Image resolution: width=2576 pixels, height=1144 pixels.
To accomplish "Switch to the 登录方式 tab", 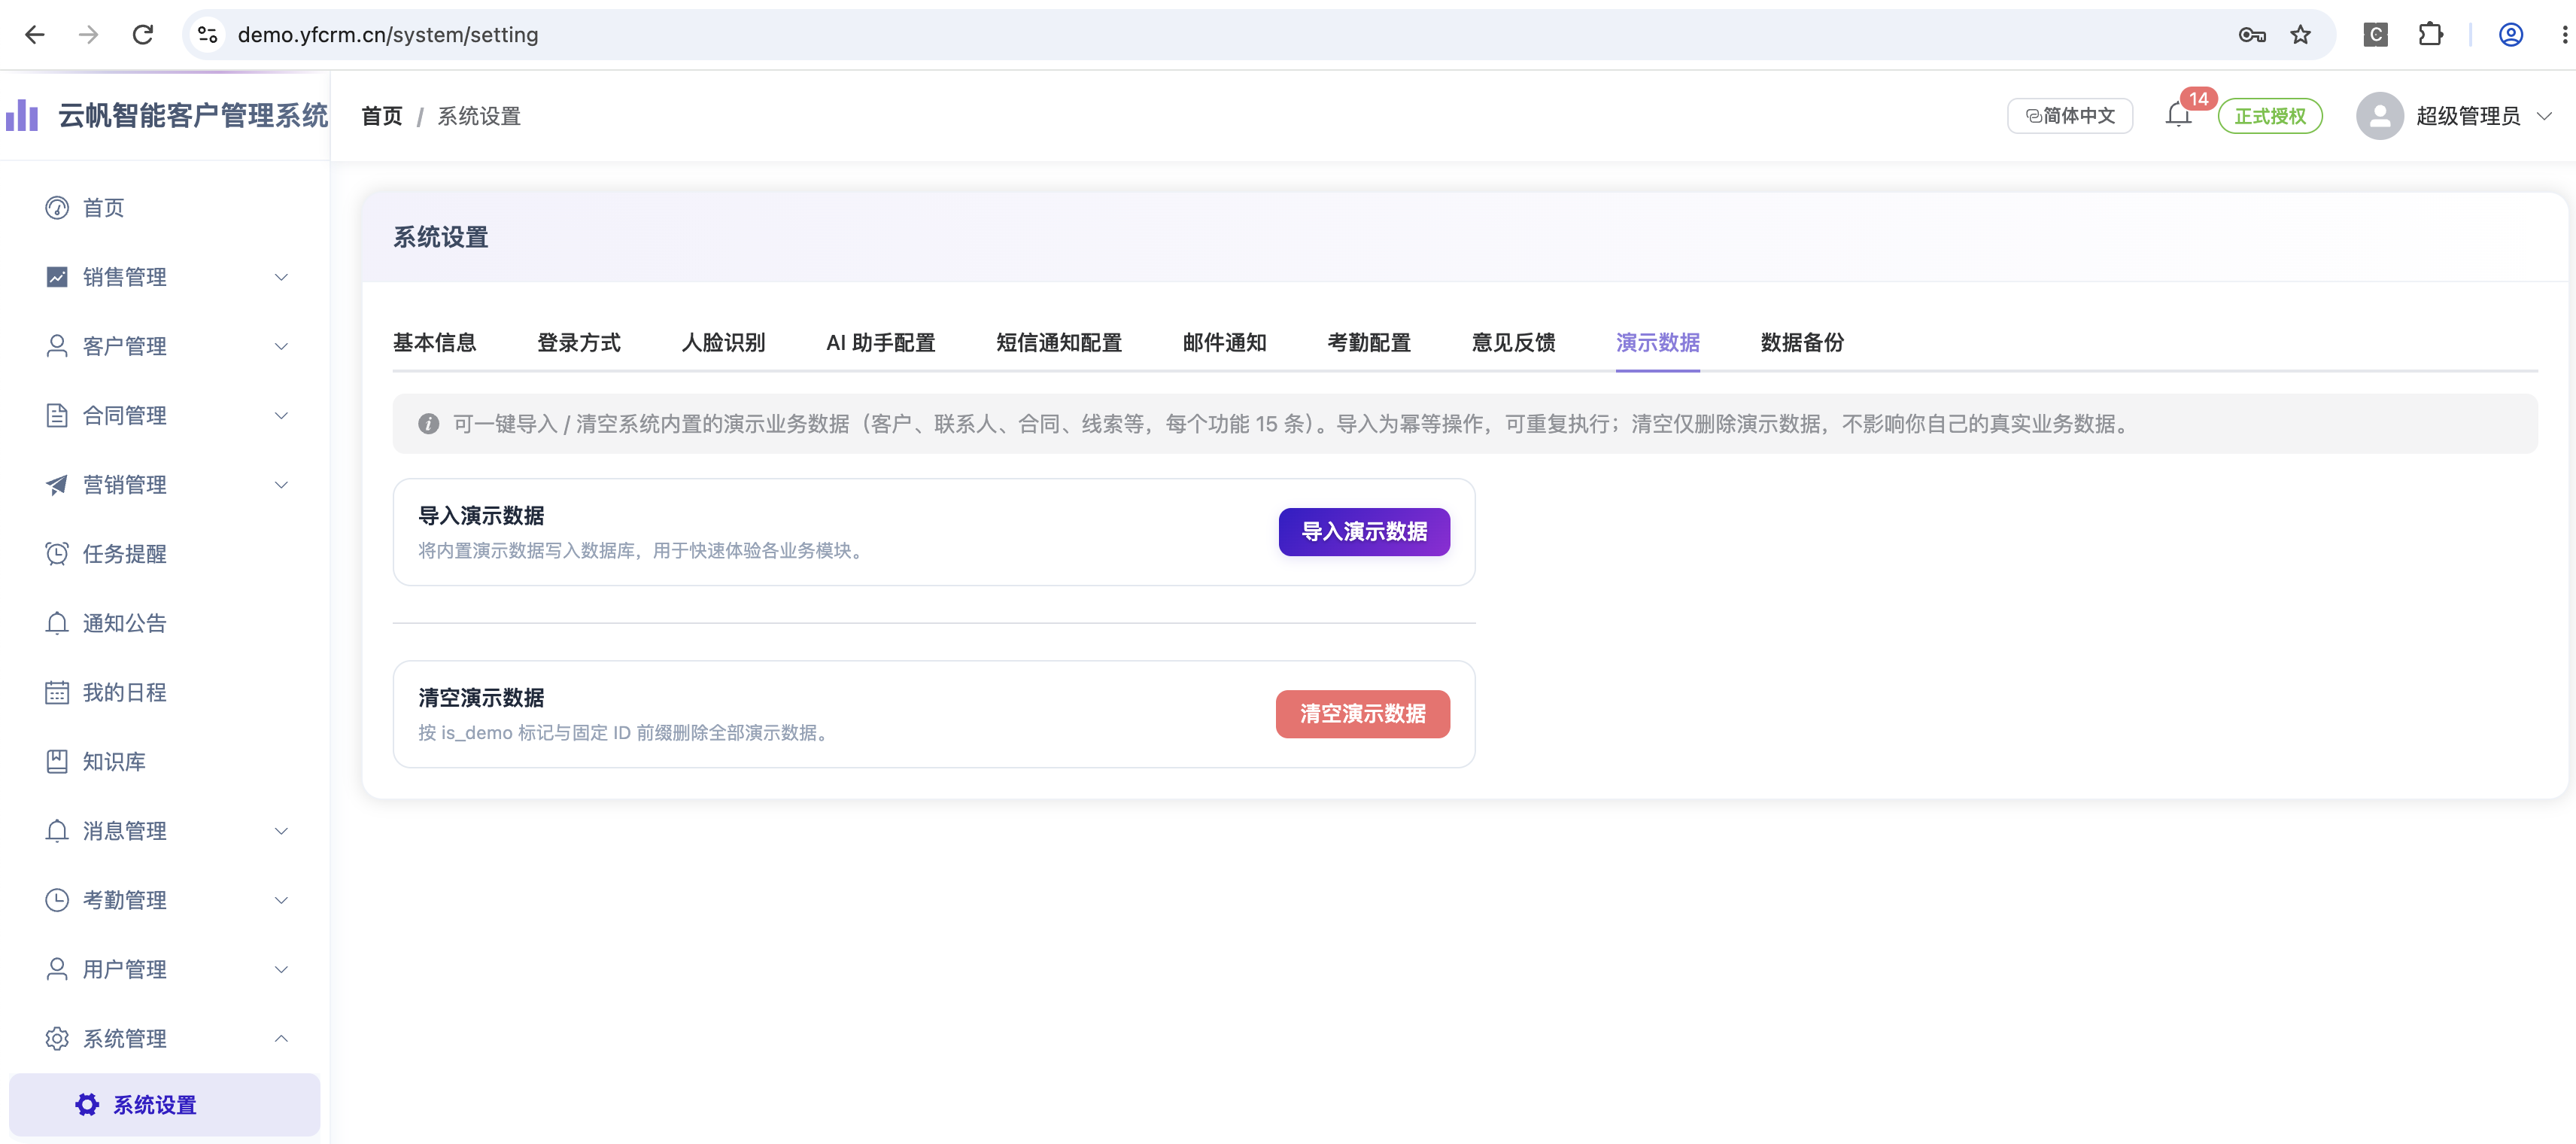I will [579, 343].
